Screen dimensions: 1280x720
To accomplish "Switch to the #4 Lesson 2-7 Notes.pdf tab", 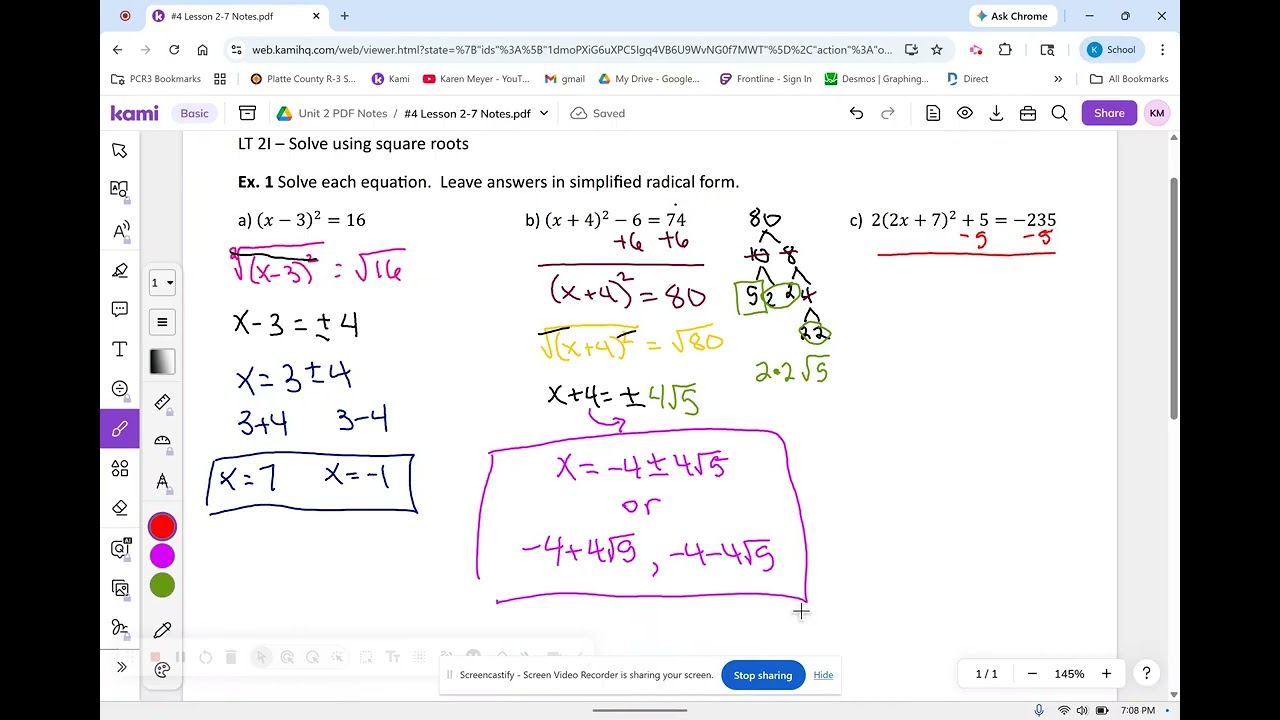I will tap(238, 16).
